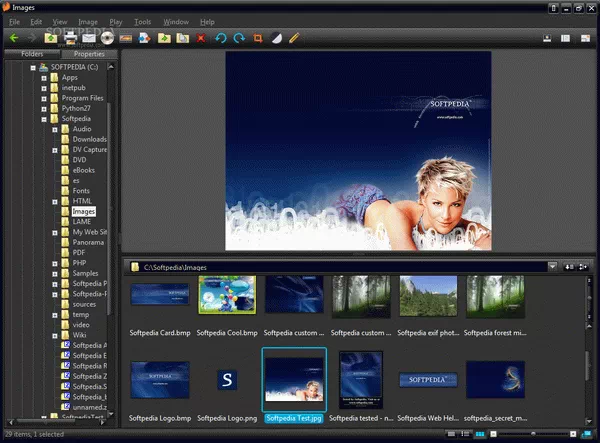The width and height of the screenshot is (600, 443).
Task: Select the Softpedia Logo.png thumbnail
Action: coord(228,379)
